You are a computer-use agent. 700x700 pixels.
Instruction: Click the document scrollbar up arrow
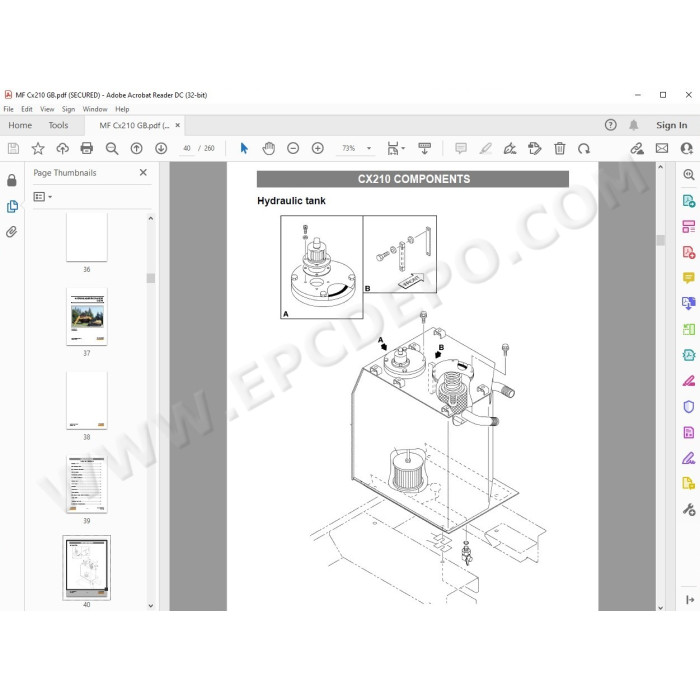tap(661, 167)
